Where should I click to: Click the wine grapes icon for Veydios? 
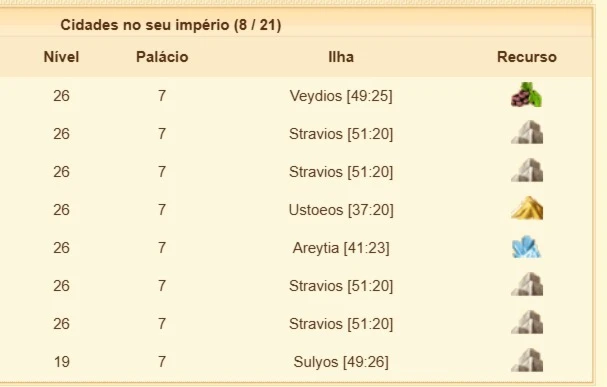[x=526, y=94]
